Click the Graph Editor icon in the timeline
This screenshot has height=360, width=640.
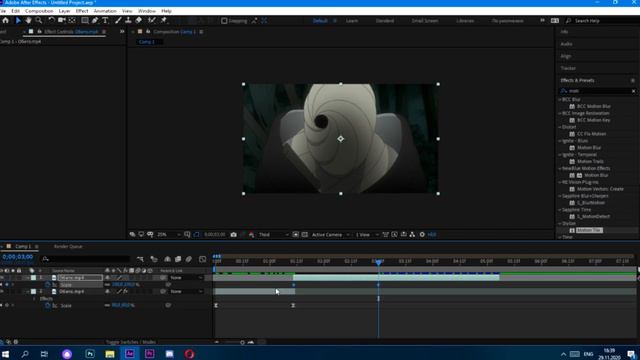(202, 259)
